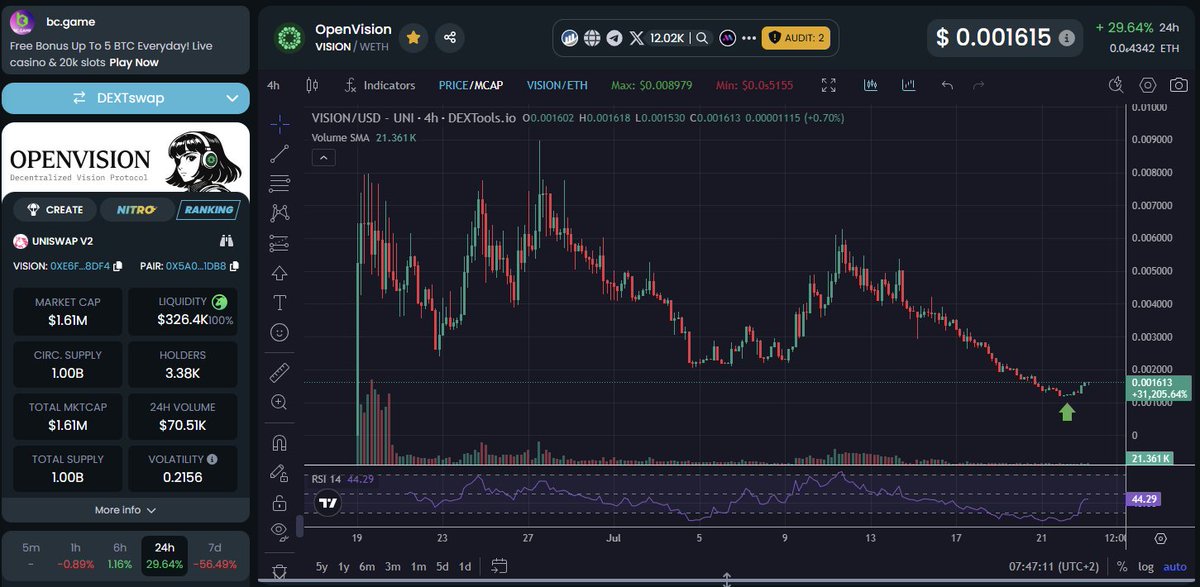Viewport: 1200px width, 587px height.
Task: Open the X (Twitter) profile link
Action: [x=637, y=38]
